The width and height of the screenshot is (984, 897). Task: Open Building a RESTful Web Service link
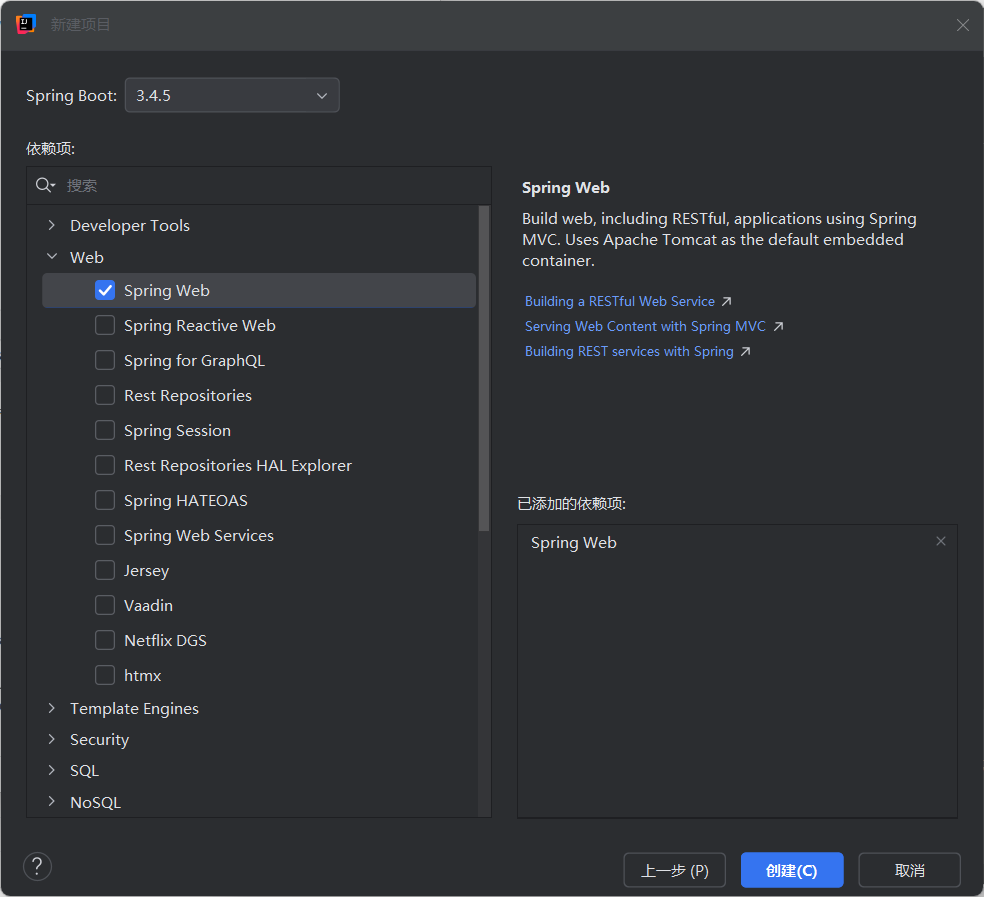pyautogui.click(x=619, y=301)
